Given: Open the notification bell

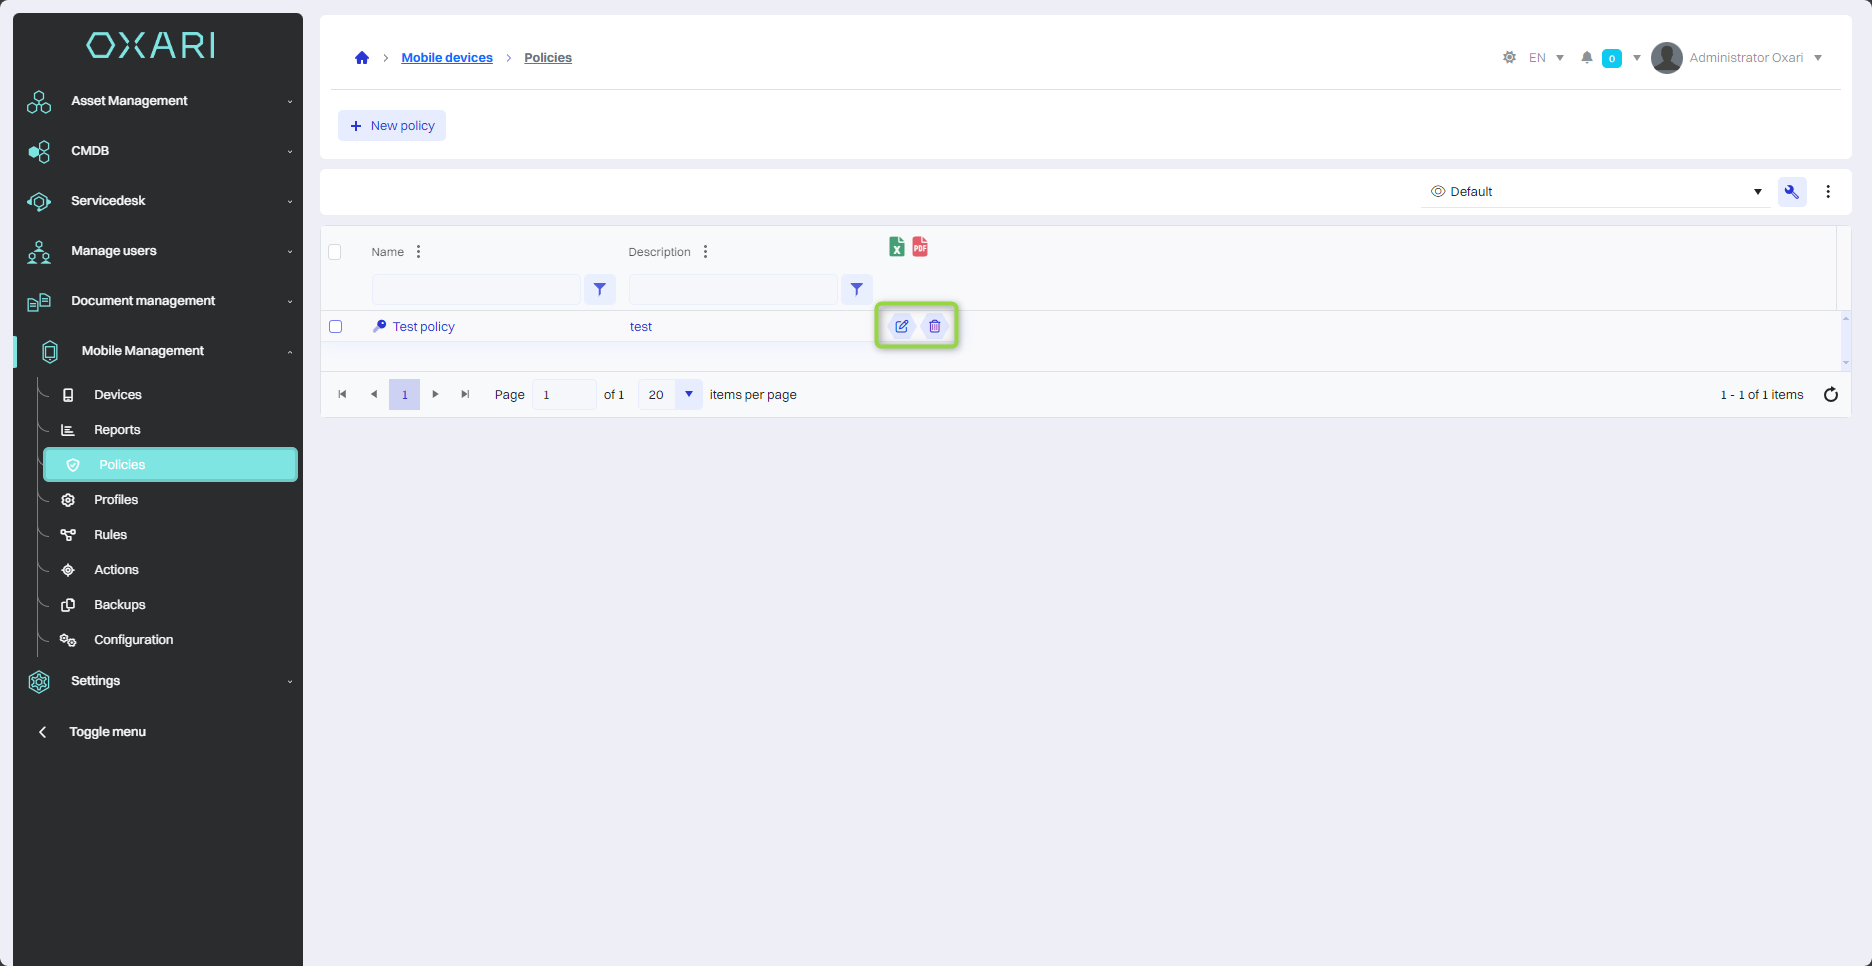Looking at the screenshot, I should point(1586,58).
